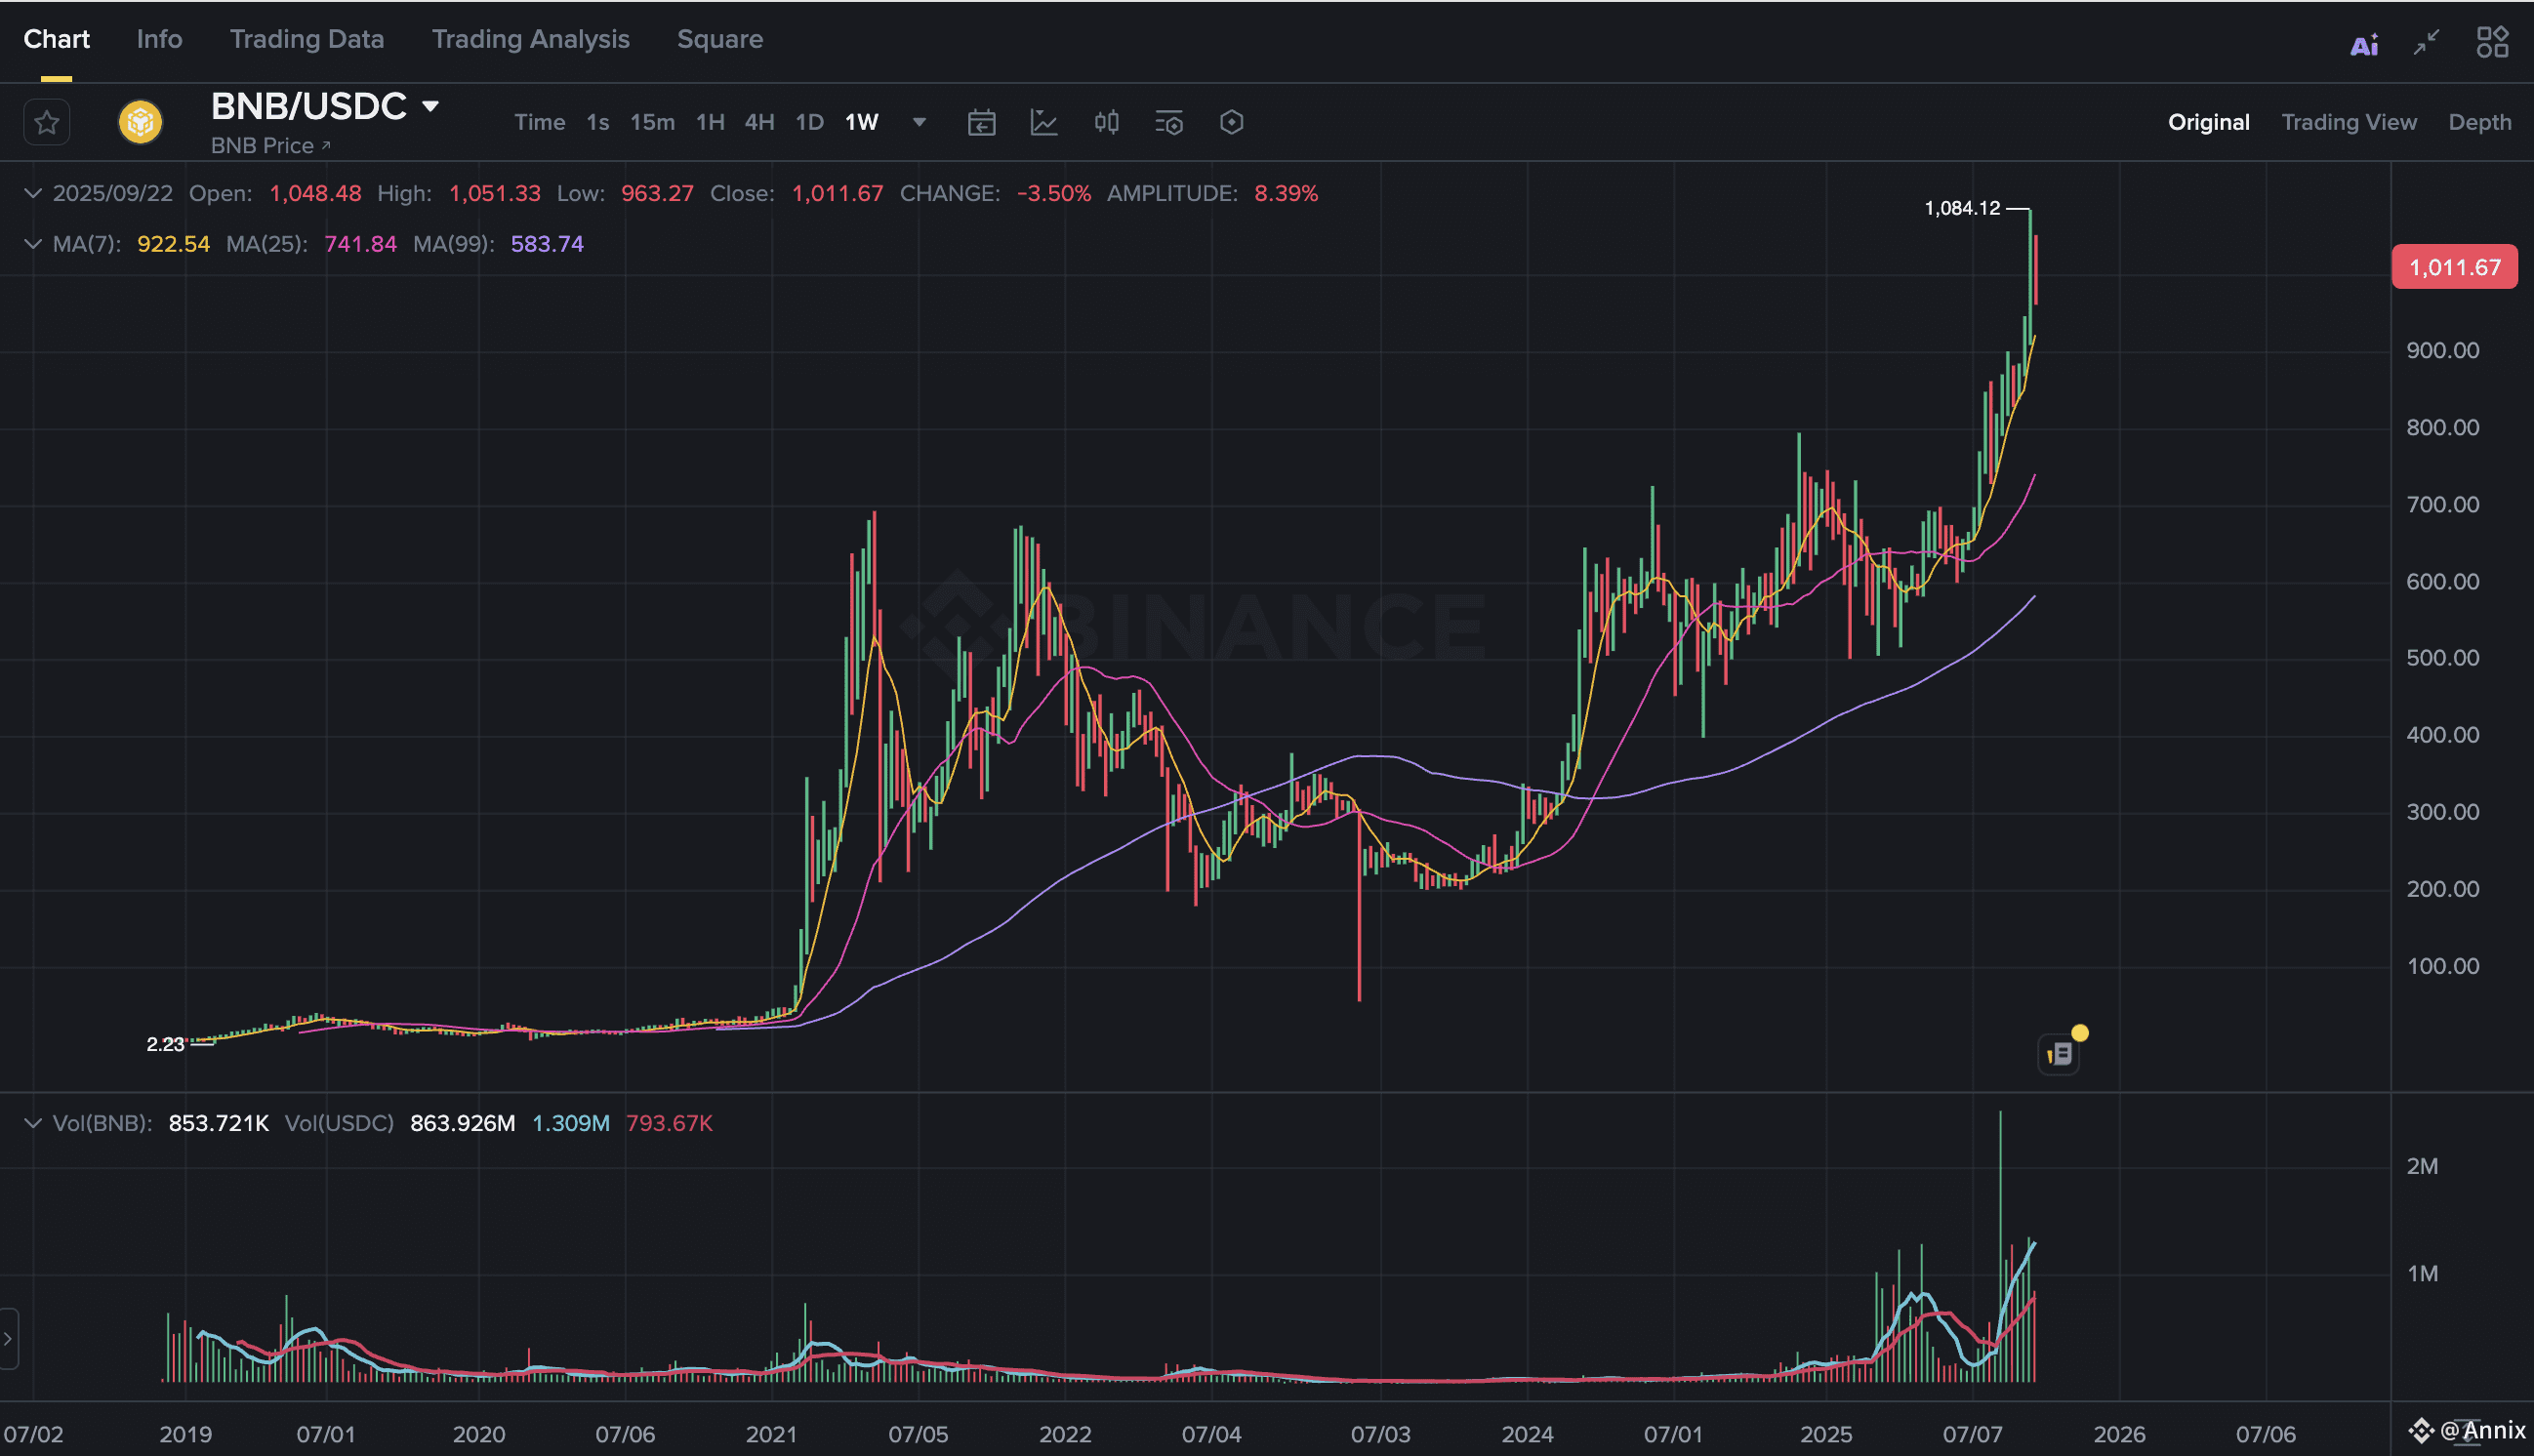Click the collapse arrows fullscreen icon
The width and height of the screenshot is (2534, 1456).
point(2426,42)
